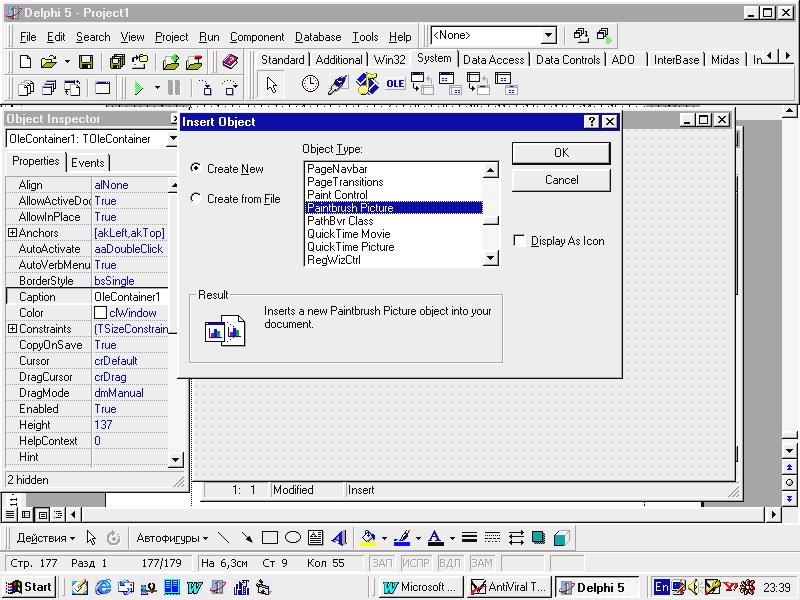Click the Pause program icon
Viewport: 800px width, 600px height.
coord(174,88)
